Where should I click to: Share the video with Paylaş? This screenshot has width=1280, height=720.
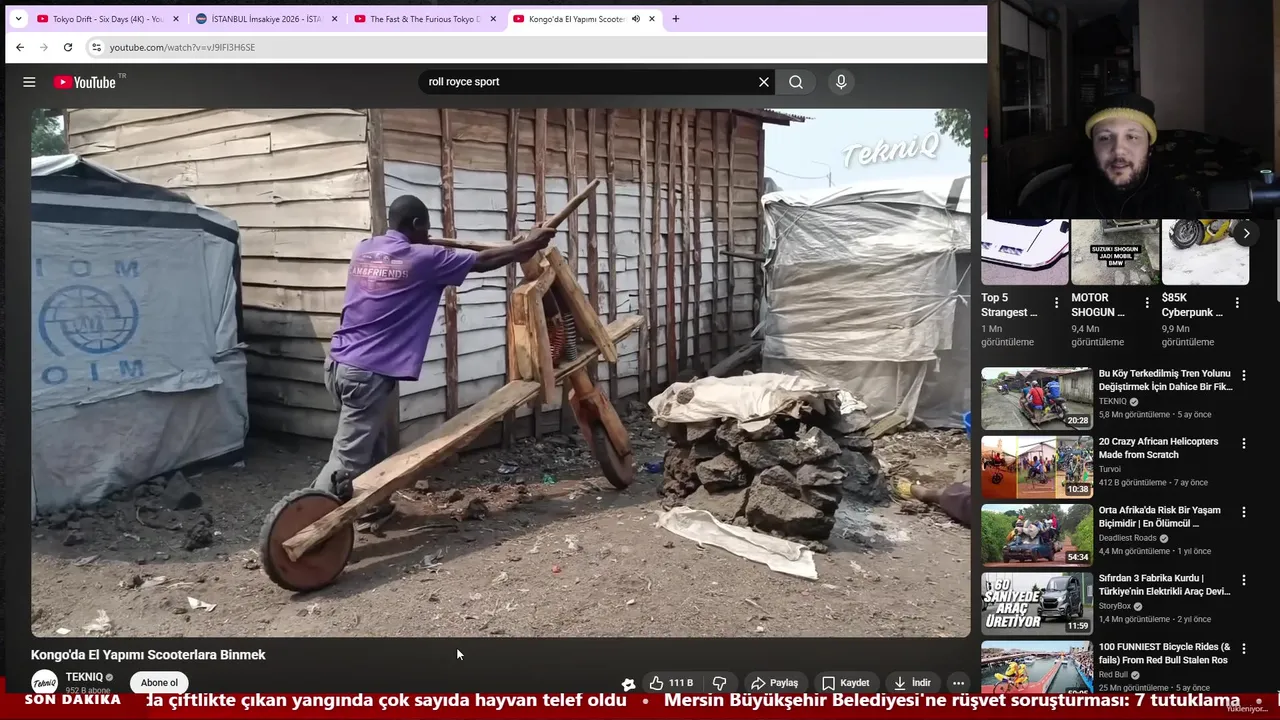[x=775, y=683]
